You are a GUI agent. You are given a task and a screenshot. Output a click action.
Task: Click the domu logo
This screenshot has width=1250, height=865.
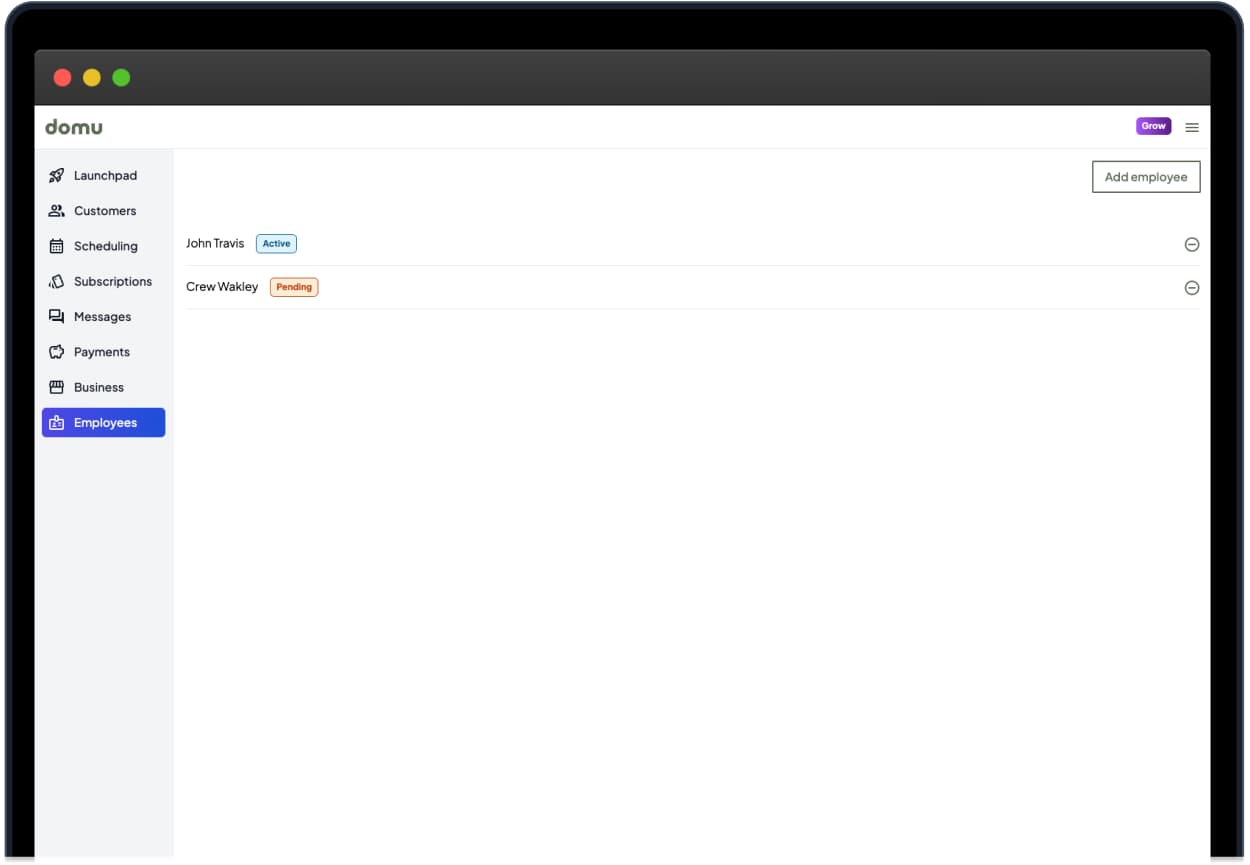tap(74, 127)
